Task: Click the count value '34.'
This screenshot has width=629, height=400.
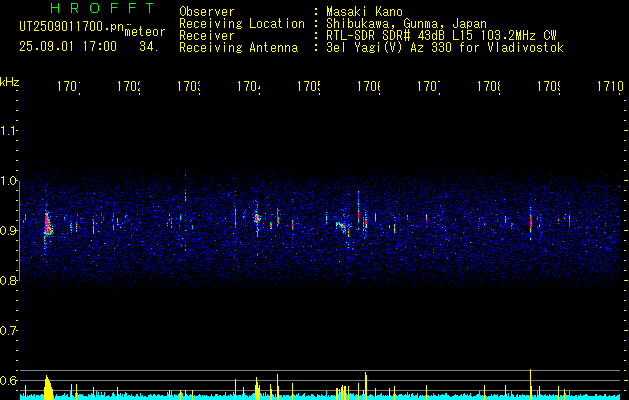Action: pyautogui.click(x=148, y=47)
